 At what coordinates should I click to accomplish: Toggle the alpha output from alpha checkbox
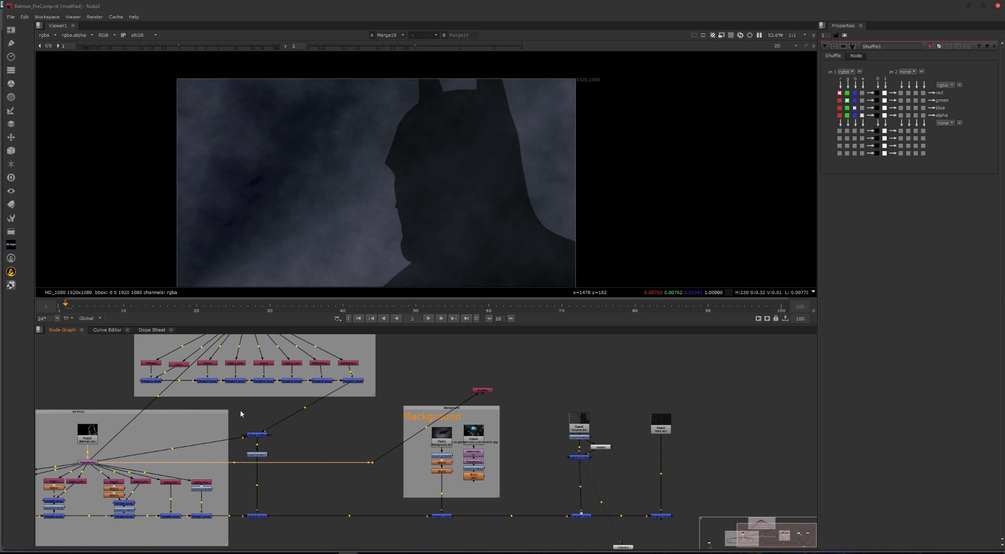point(862,115)
